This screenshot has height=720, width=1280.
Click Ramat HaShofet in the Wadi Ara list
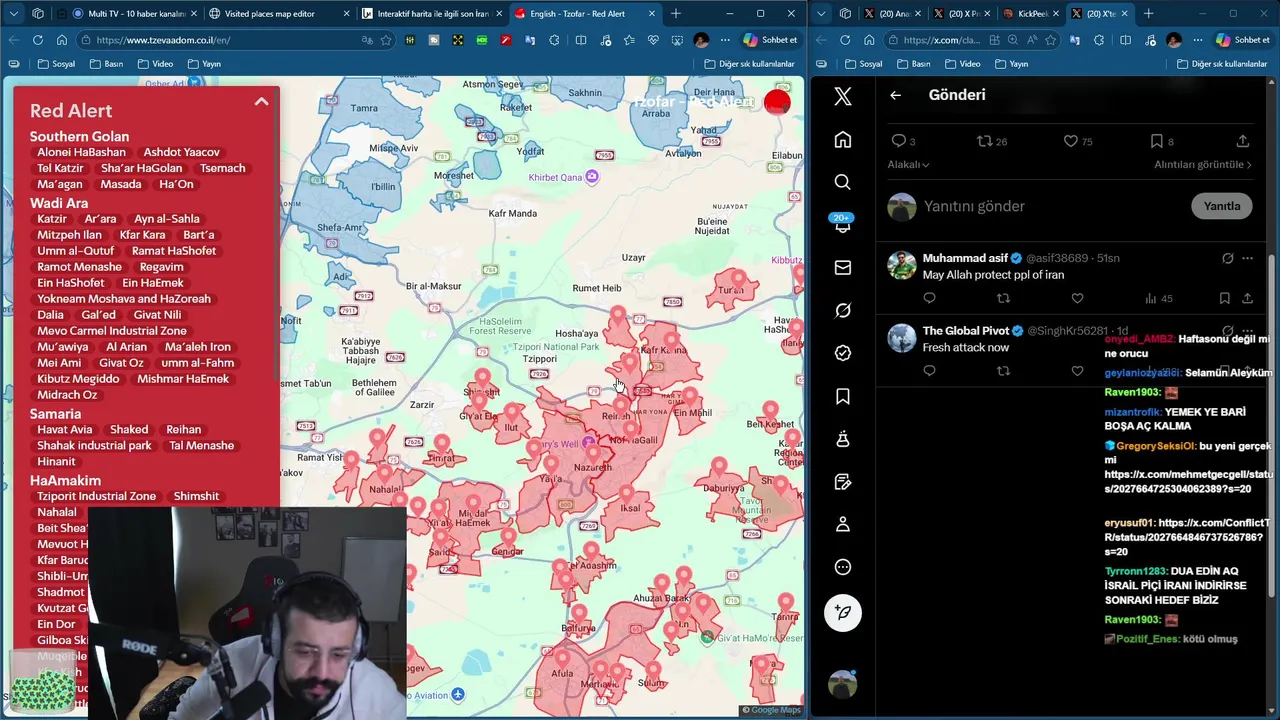pyautogui.click(x=174, y=250)
